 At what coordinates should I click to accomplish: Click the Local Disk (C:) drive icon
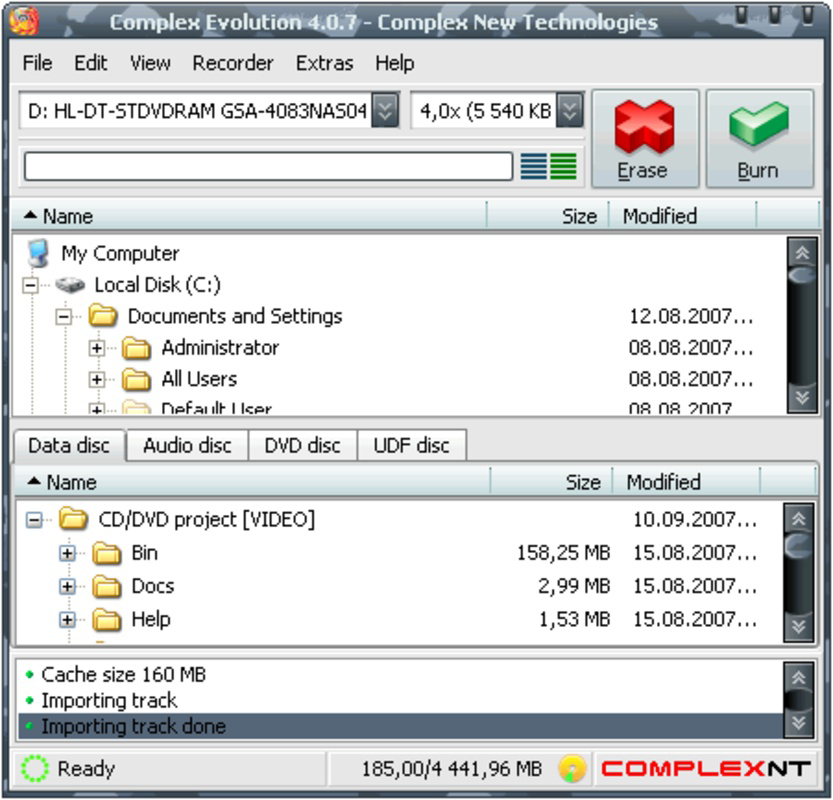70,285
